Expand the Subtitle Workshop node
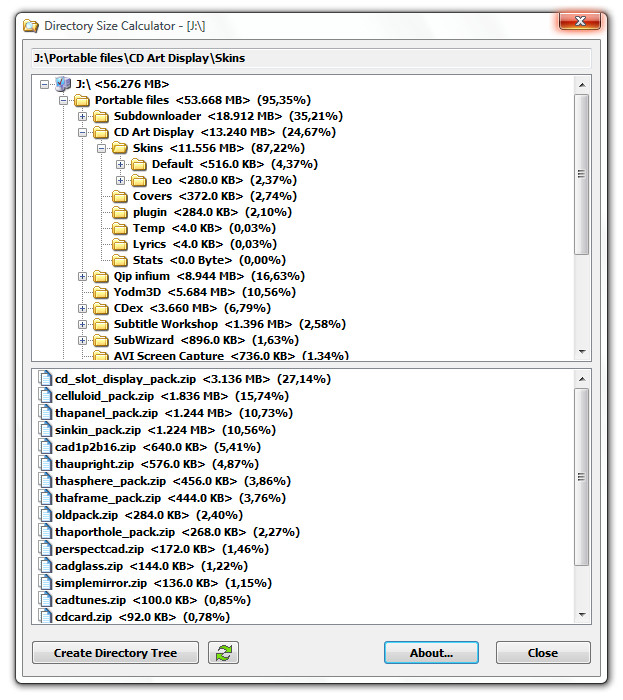The width and height of the screenshot is (623, 700). coord(82,325)
